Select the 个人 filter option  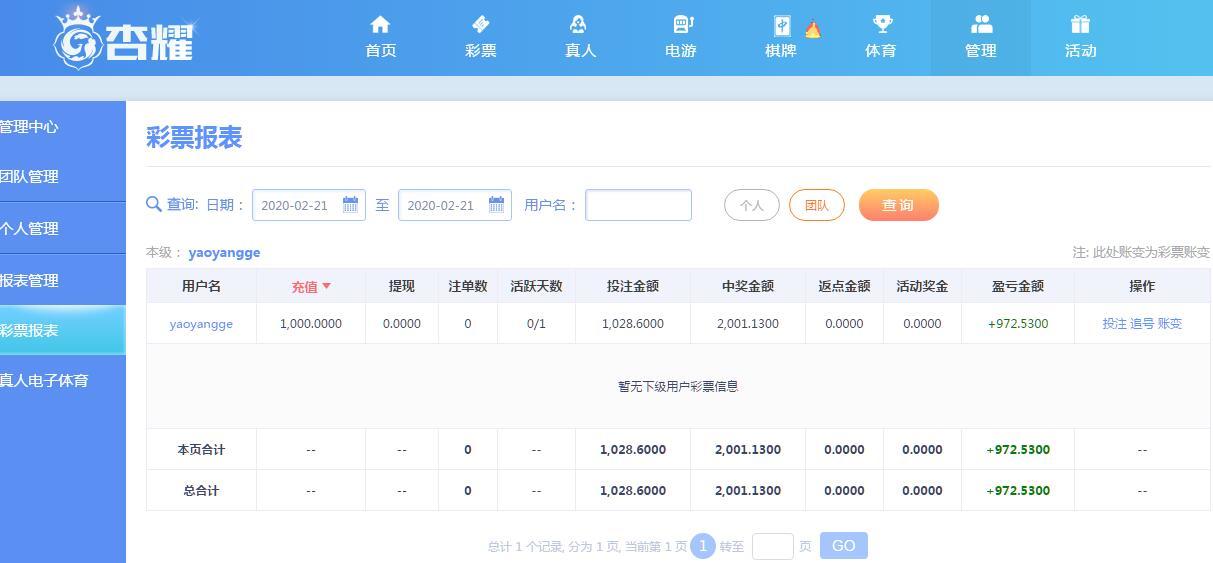pyautogui.click(x=751, y=205)
